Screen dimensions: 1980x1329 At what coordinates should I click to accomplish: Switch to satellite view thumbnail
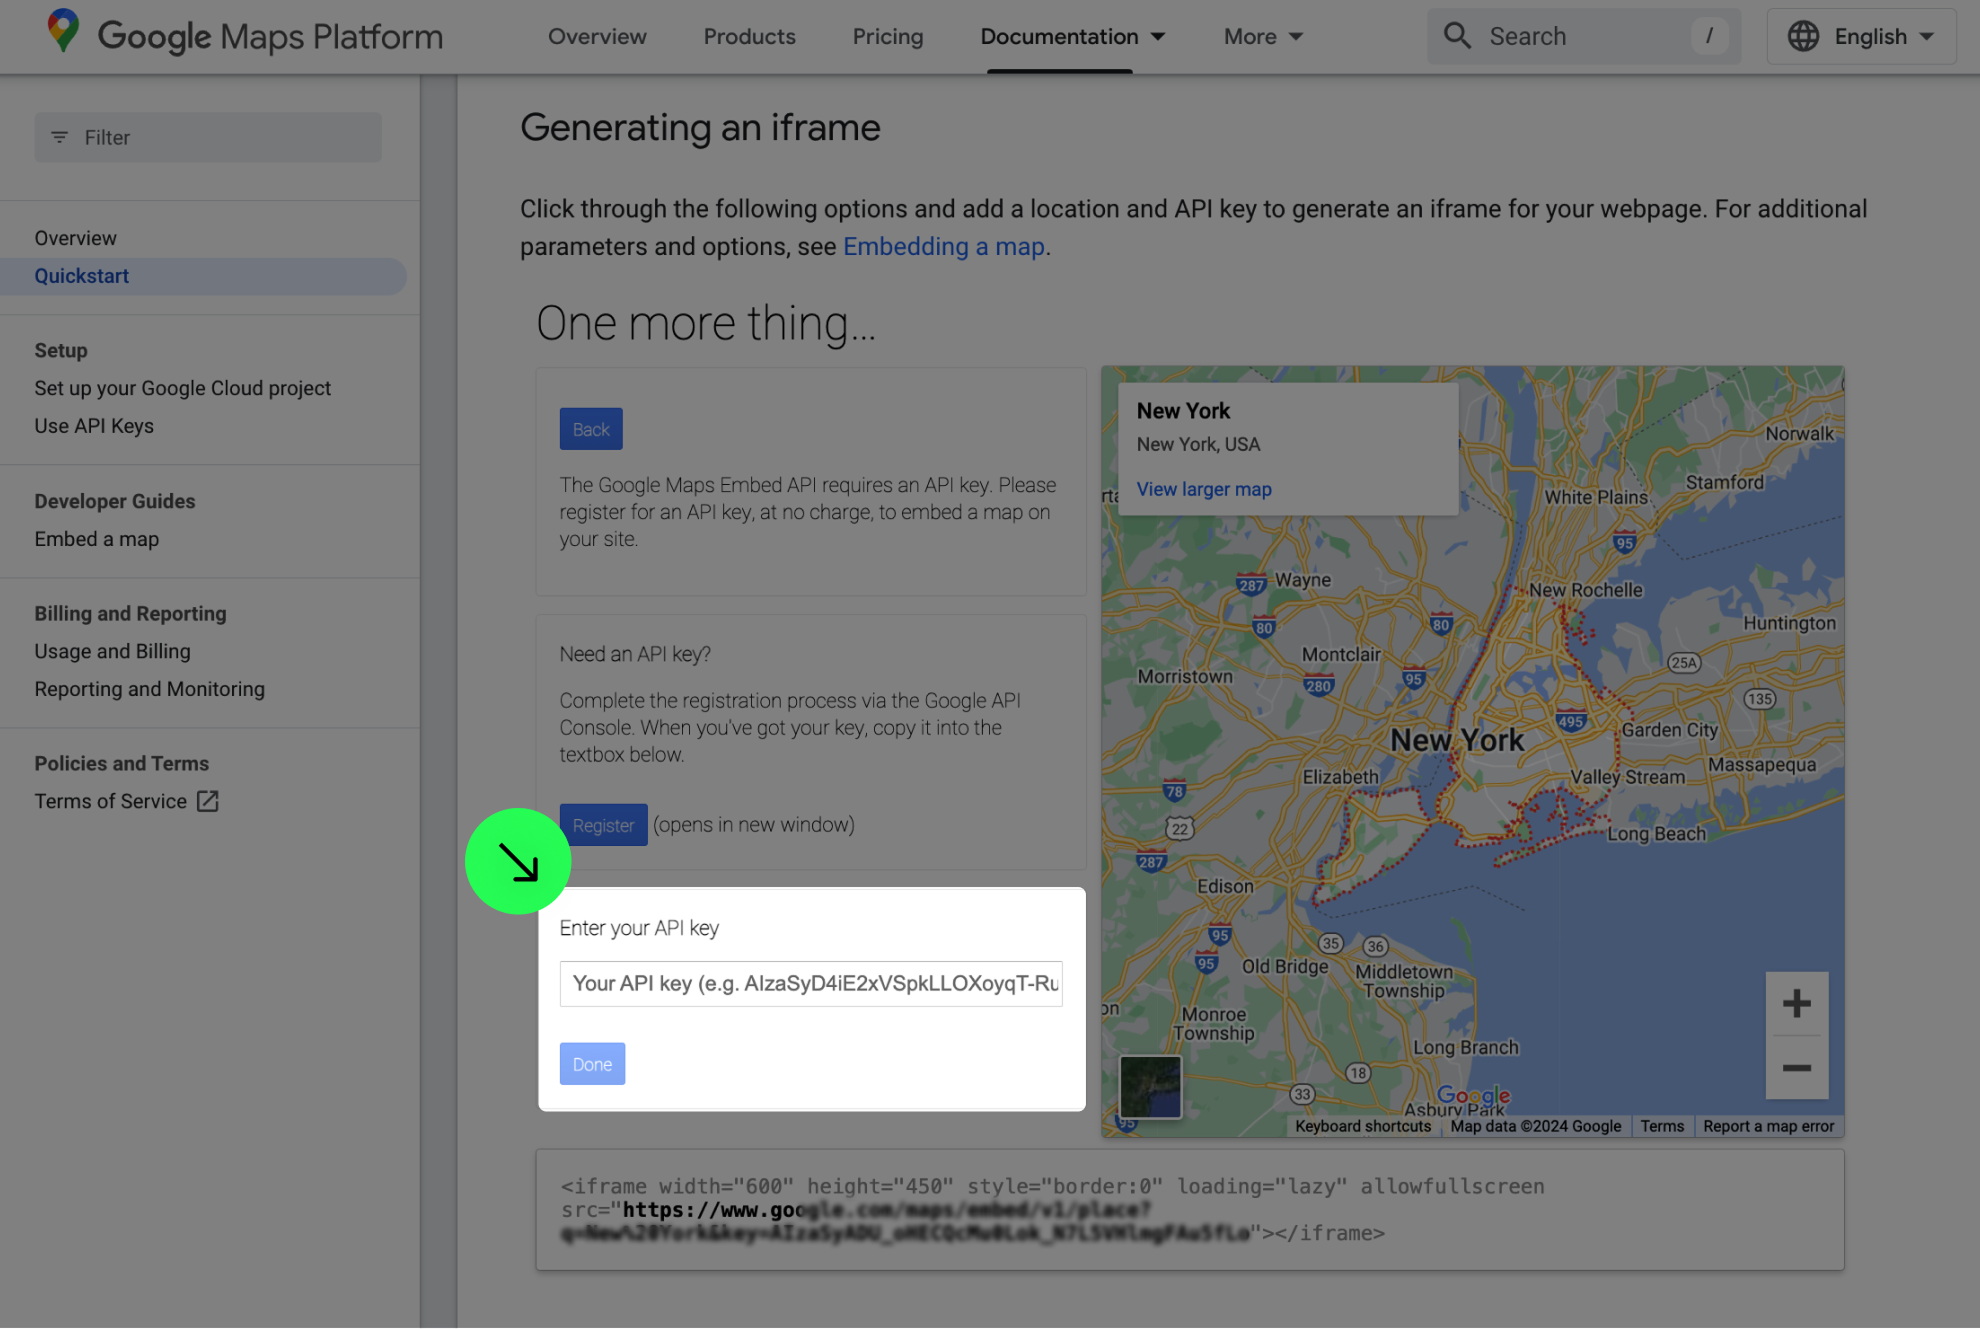pyautogui.click(x=1150, y=1087)
